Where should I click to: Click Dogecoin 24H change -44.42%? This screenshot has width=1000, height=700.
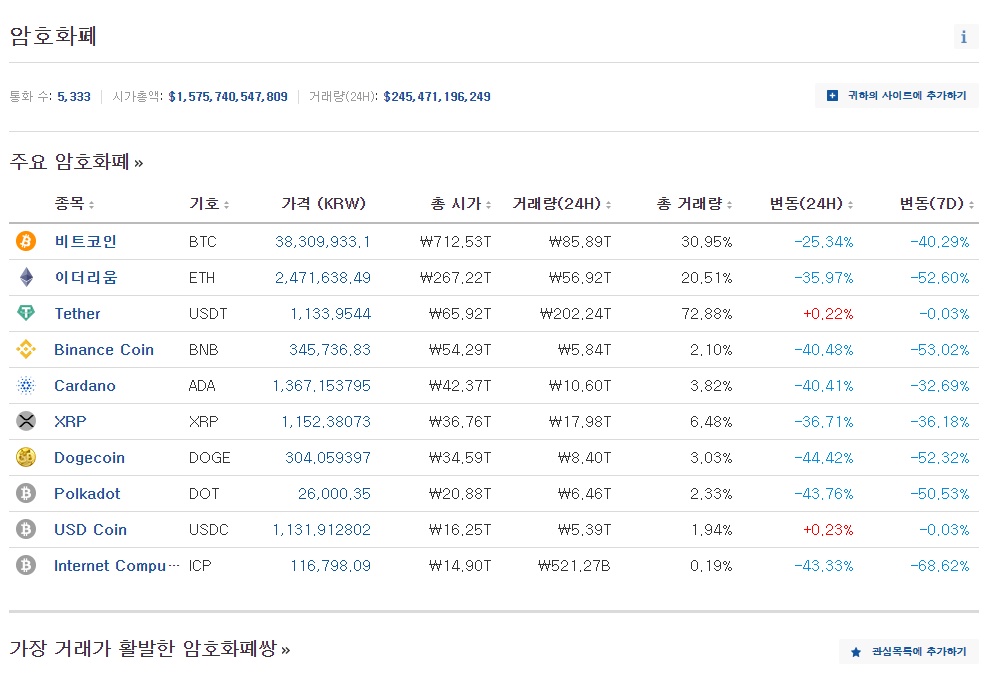823,458
